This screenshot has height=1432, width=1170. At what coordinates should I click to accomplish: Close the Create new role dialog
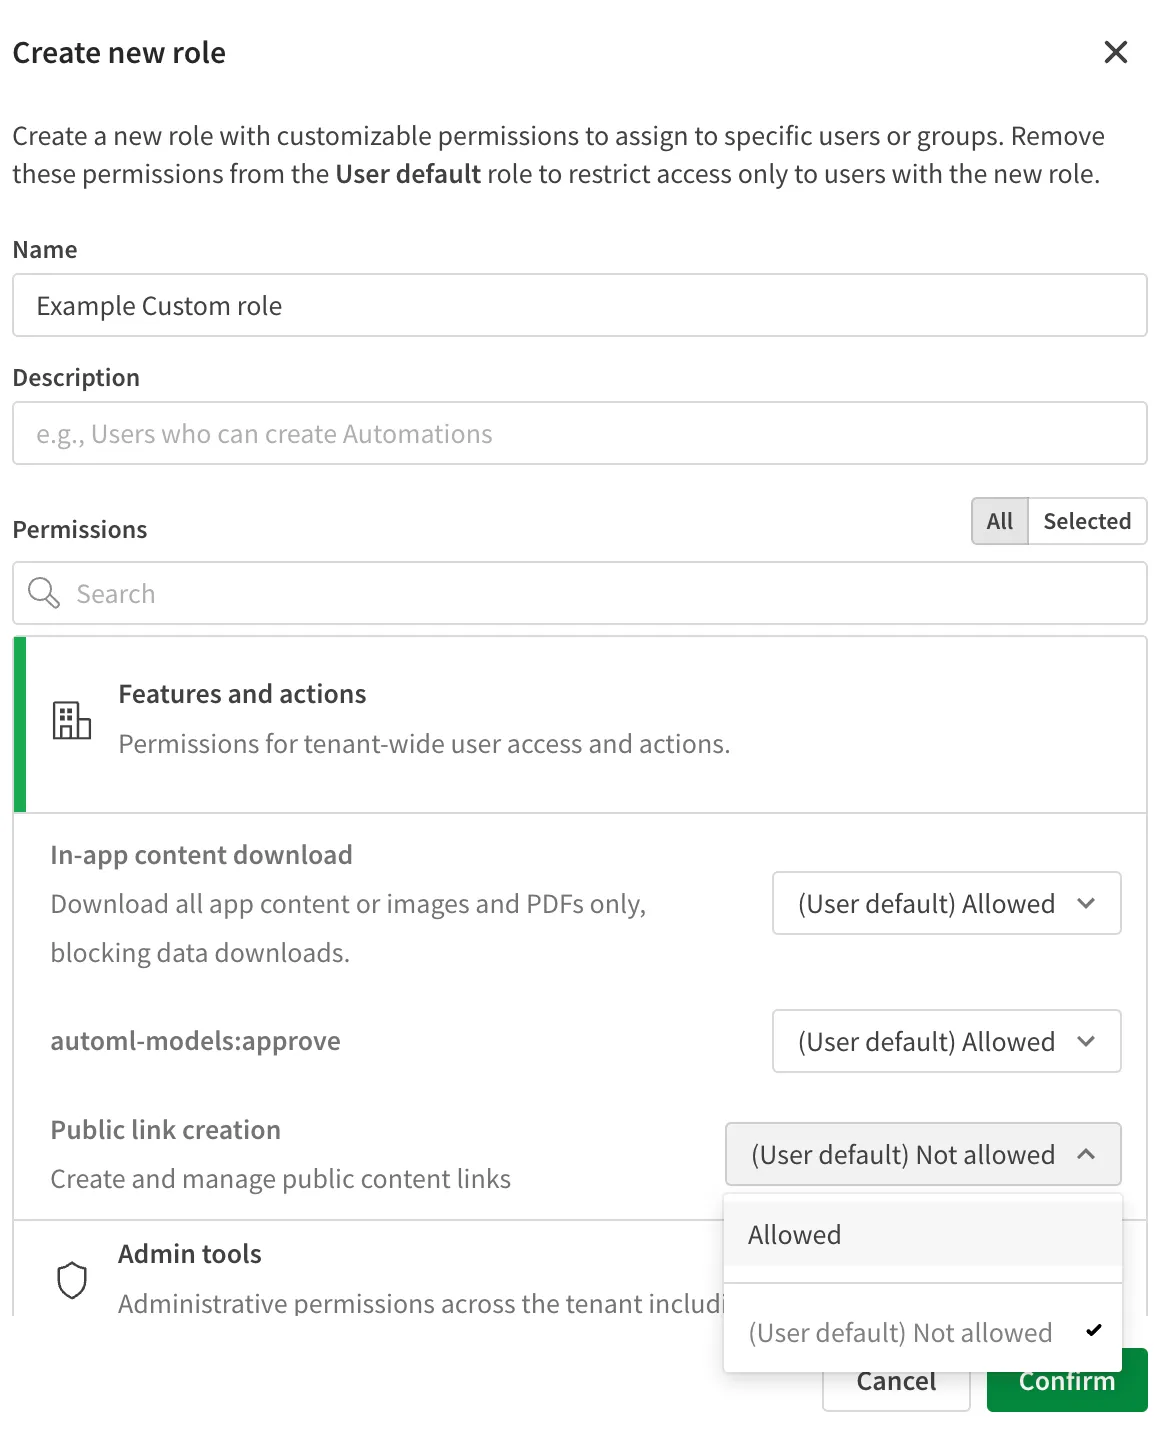tap(1115, 52)
